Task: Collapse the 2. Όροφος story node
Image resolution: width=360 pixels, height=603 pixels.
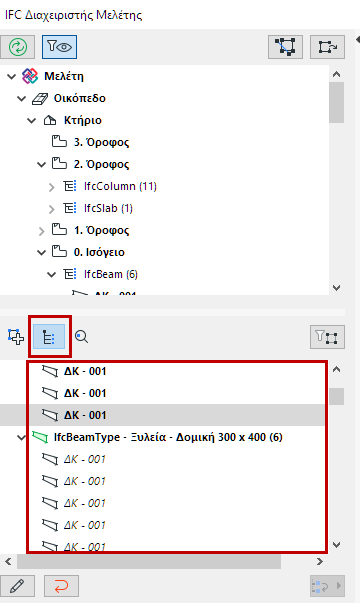Action: 42,165
